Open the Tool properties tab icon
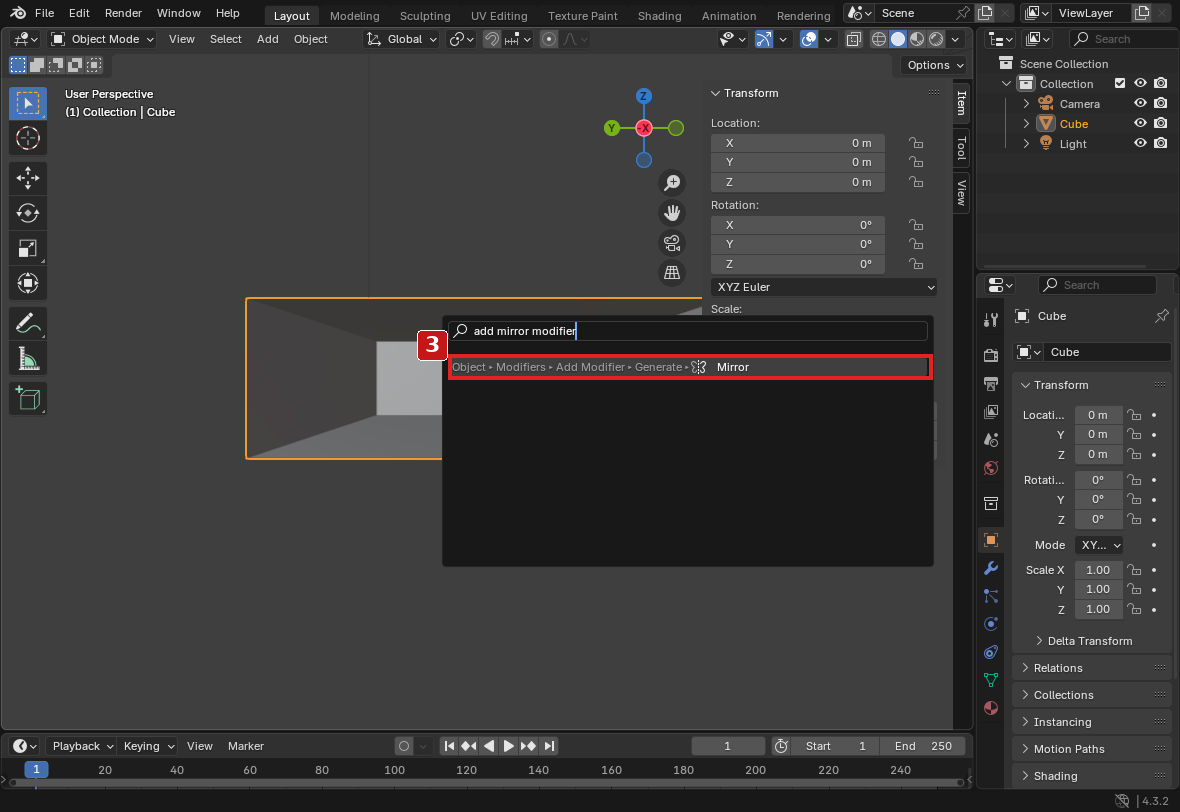1180x812 pixels. click(991, 320)
